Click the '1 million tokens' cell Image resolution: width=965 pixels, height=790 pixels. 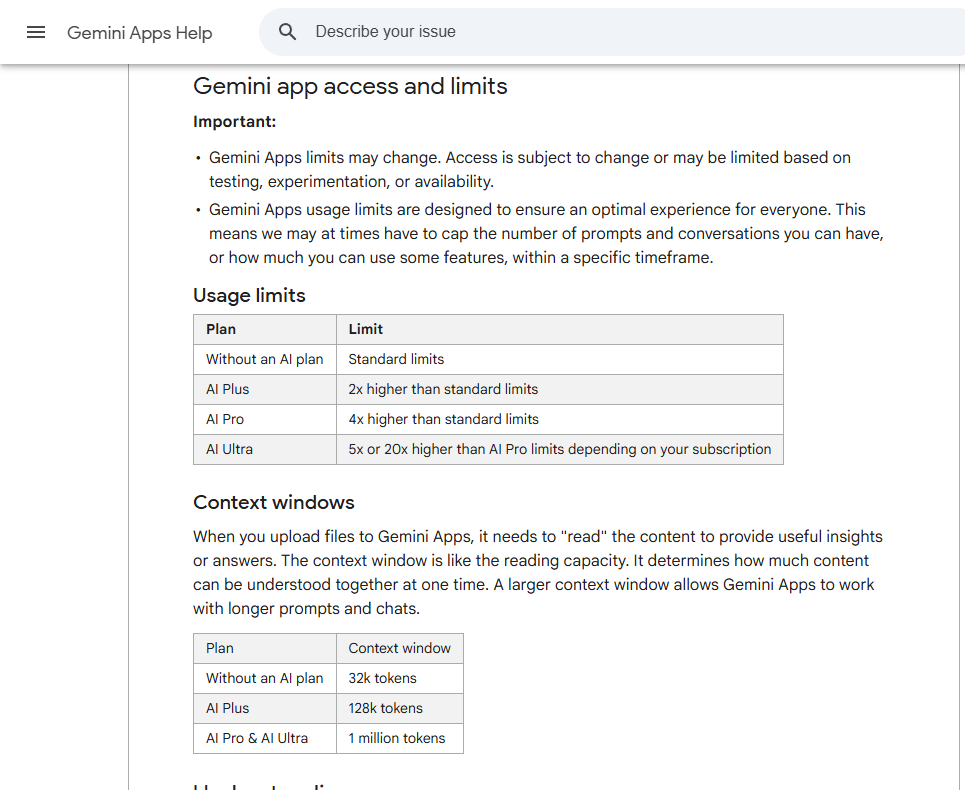click(400, 739)
